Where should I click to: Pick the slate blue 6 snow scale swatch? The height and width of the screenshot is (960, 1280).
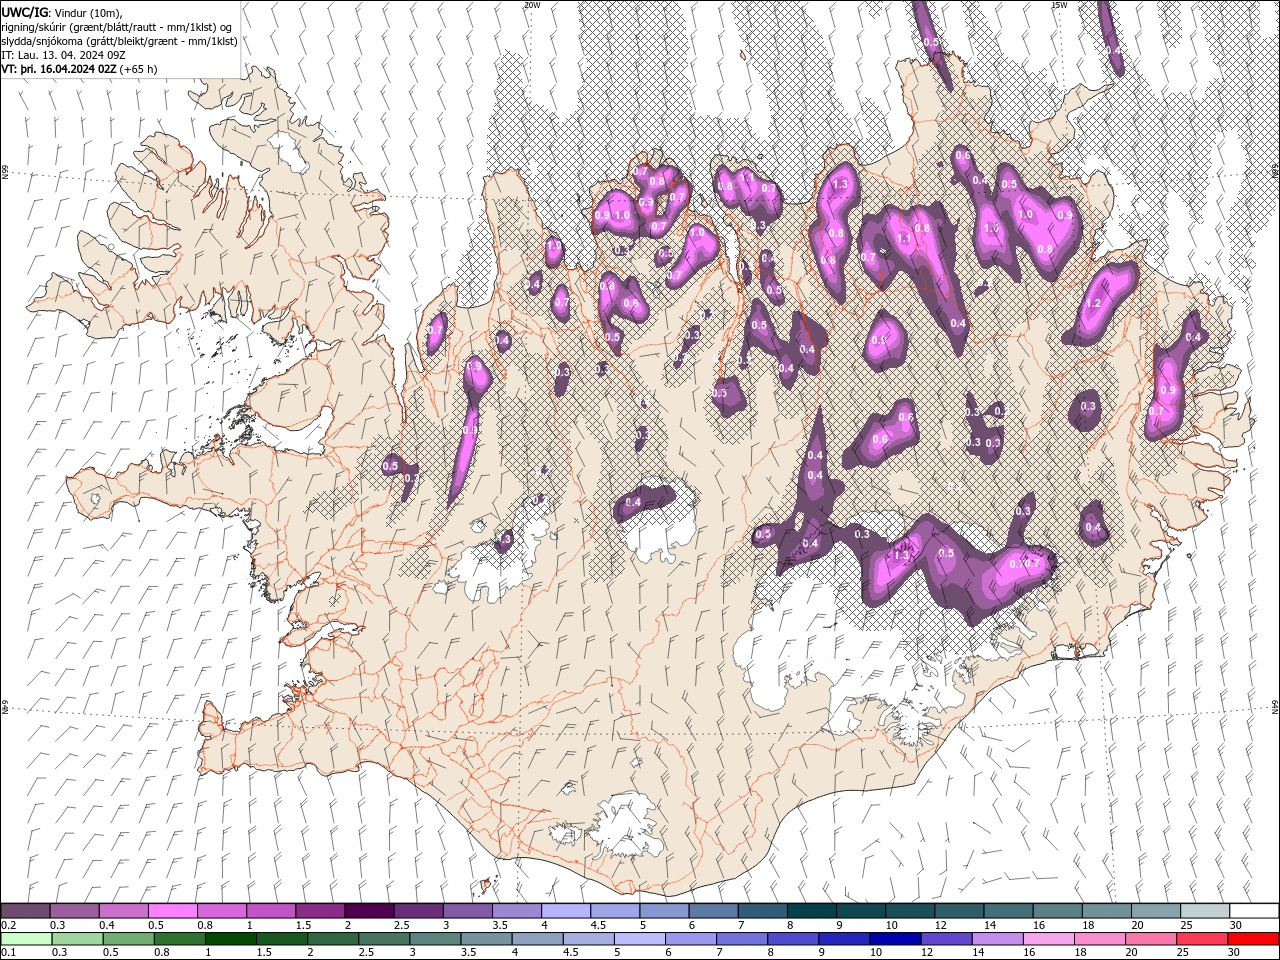712,911
